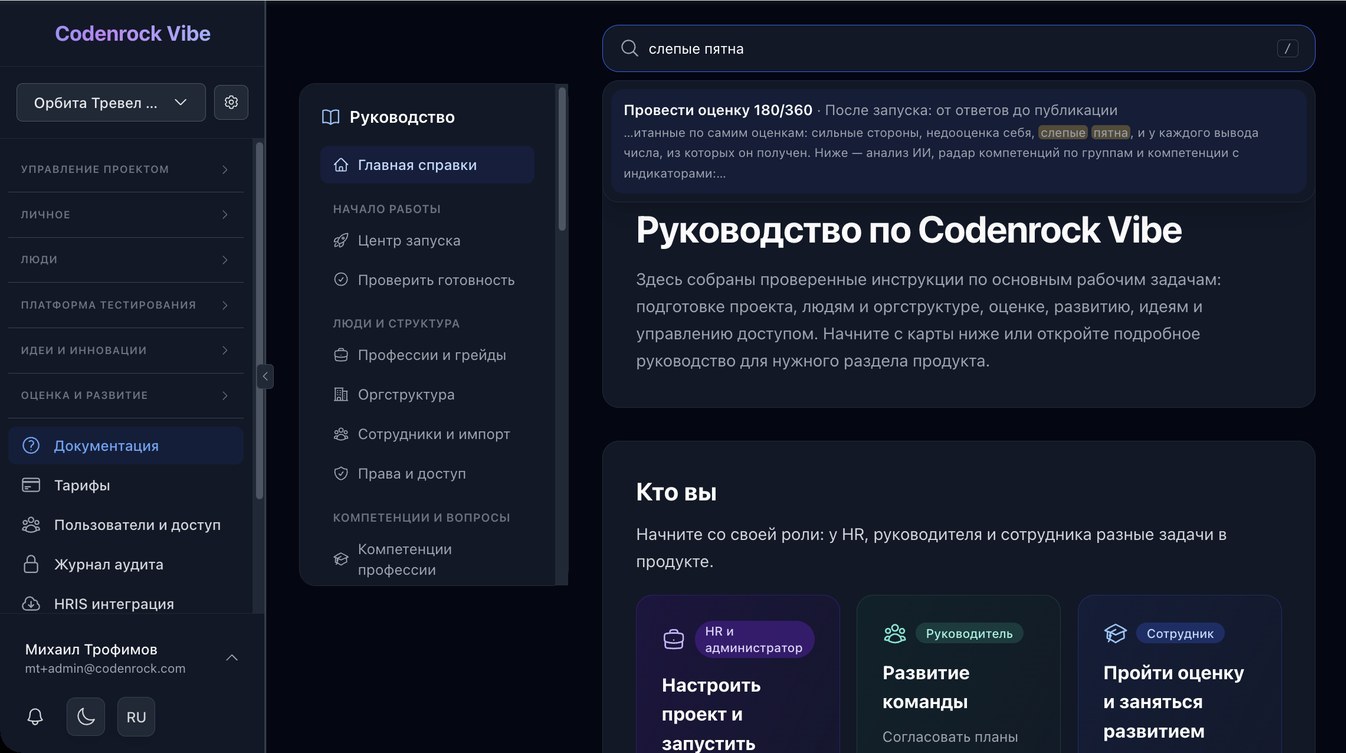The image size is (1346, 753).
Task: Collapse sidebar with the edge arrow handle
Action: 265,376
